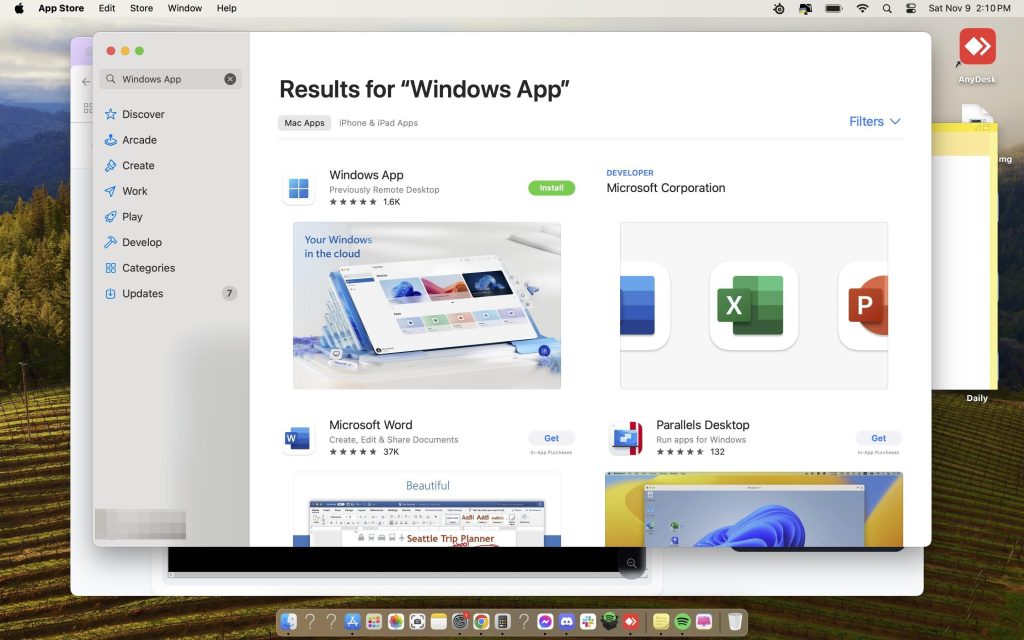Image resolution: width=1024 pixels, height=640 pixels.
Task: Open the App Store menu
Action: (61, 8)
